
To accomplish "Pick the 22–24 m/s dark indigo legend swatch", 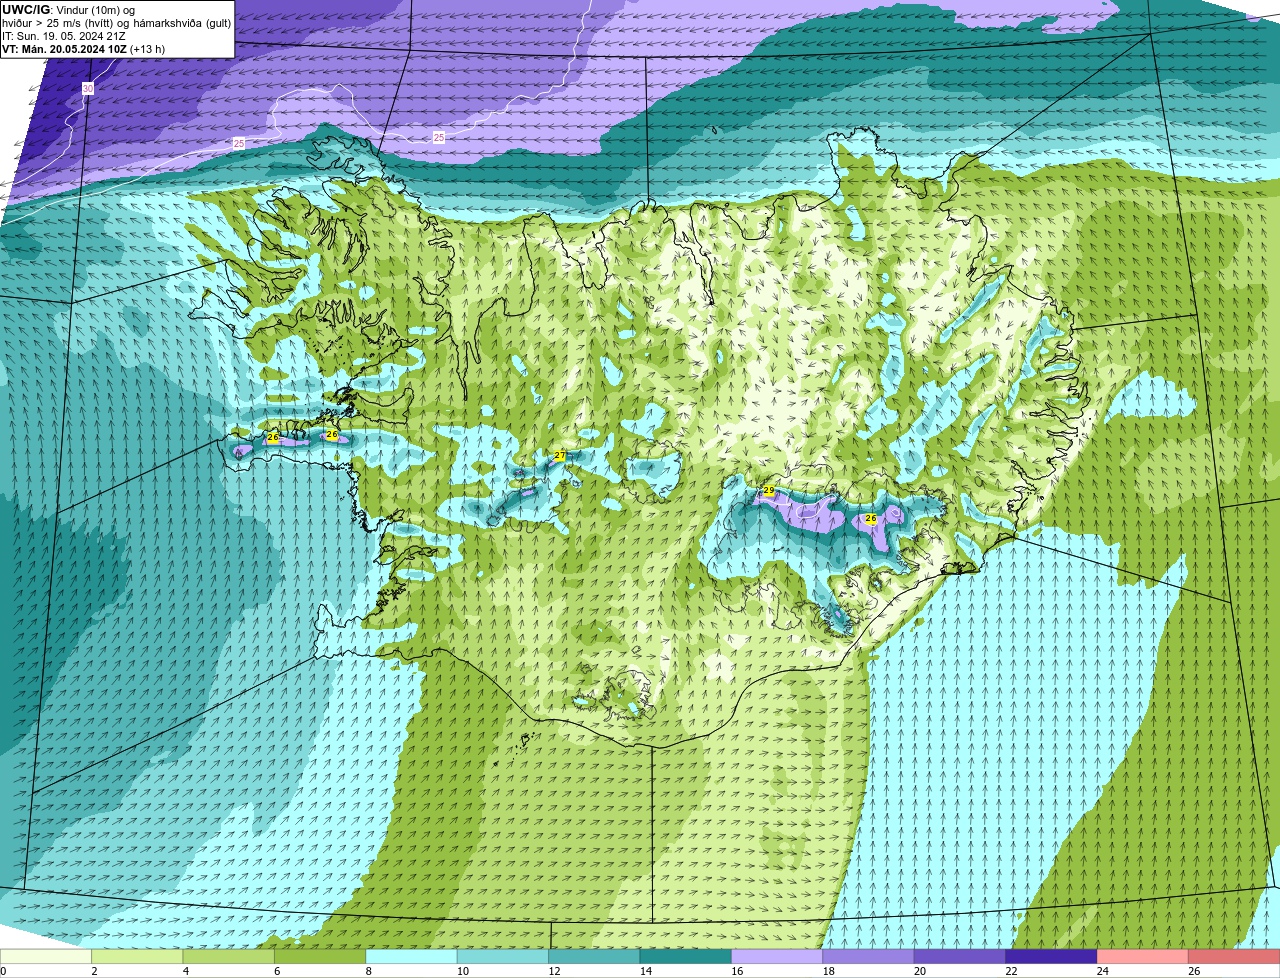I will click(x=1051, y=956).
